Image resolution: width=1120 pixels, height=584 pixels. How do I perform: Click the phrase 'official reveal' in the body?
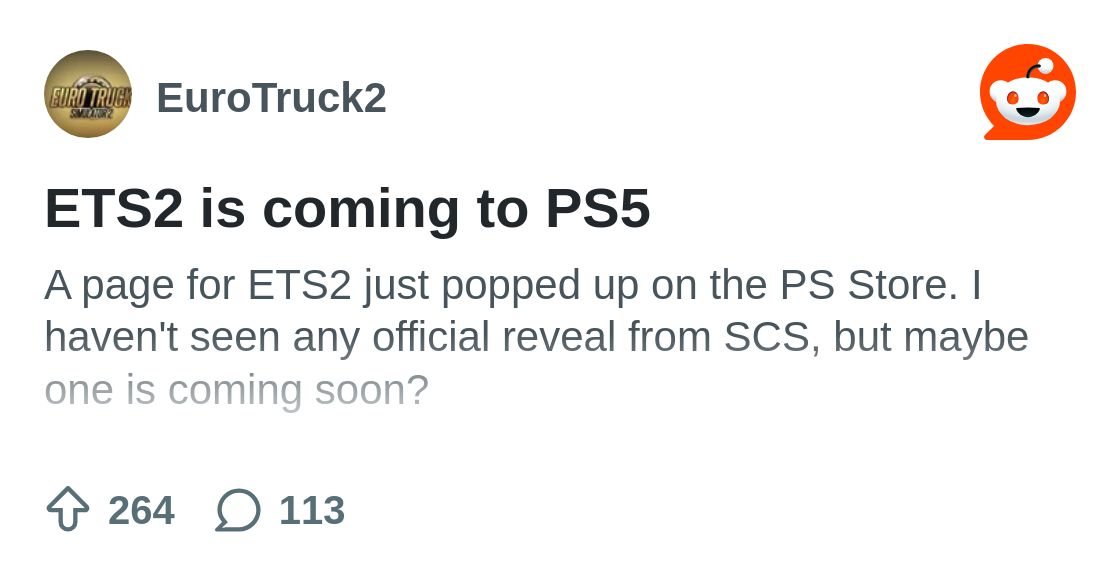[494, 337]
